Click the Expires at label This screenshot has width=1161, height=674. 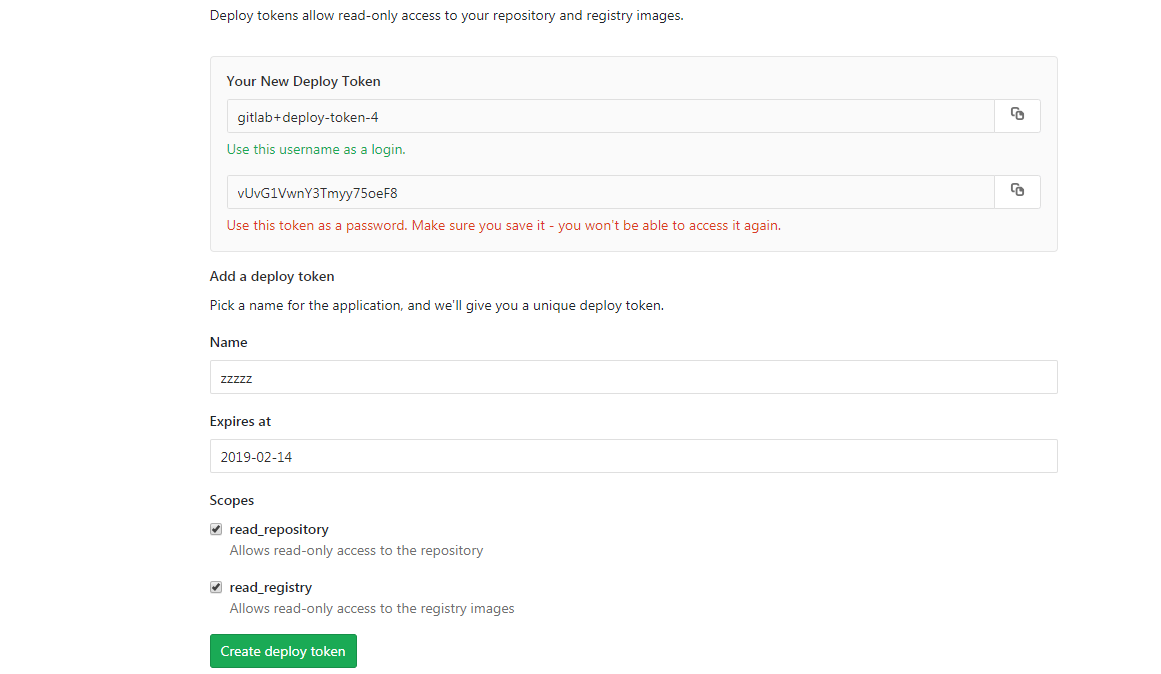[x=240, y=421]
